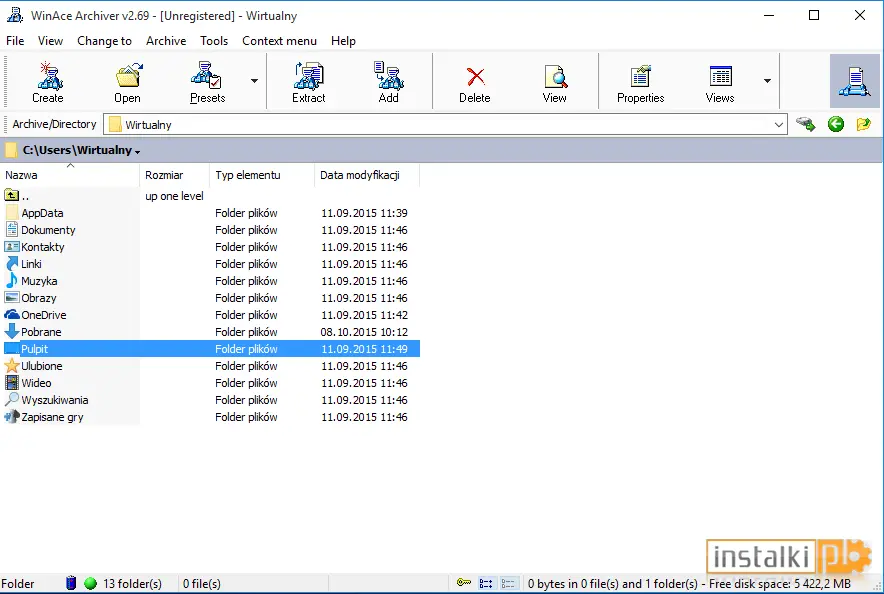Open the View file toolbar icon
Viewport: 884px width, 594px height.
pos(555,82)
